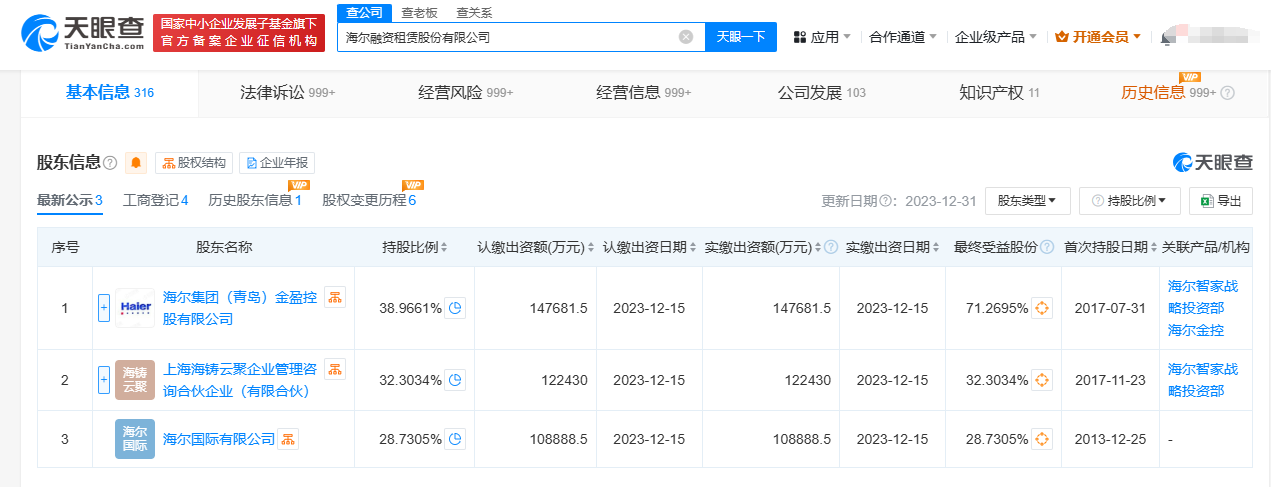The width and height of the screenshot is (1271, 487).
Task: Open the 基本信息 tab
Action: click(110, 93)
